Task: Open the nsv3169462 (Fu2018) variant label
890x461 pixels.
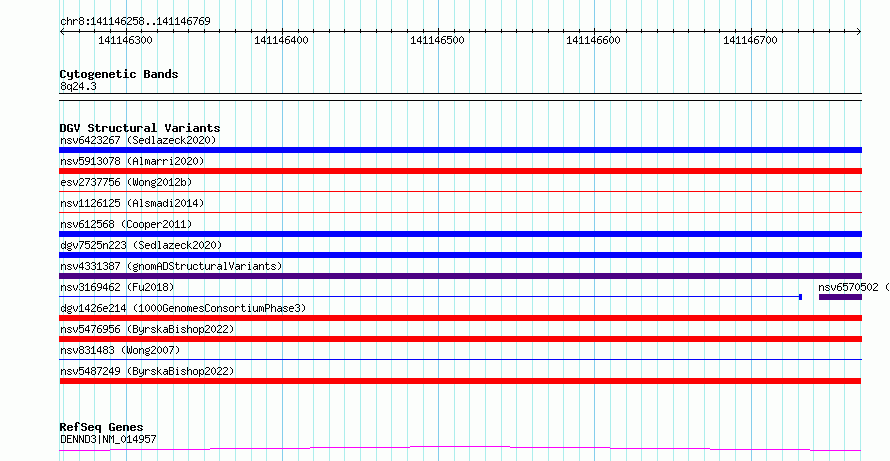Action: 117,287
